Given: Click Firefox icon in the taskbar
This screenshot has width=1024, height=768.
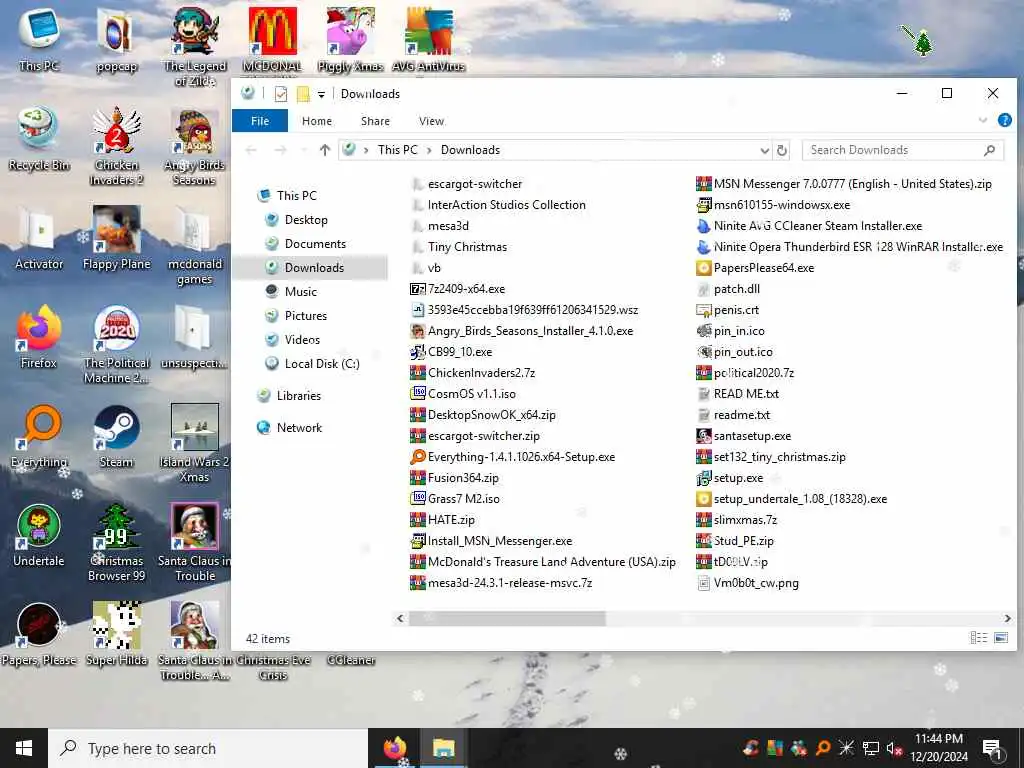Looking at the screenshot, I should tap(394, 748).
